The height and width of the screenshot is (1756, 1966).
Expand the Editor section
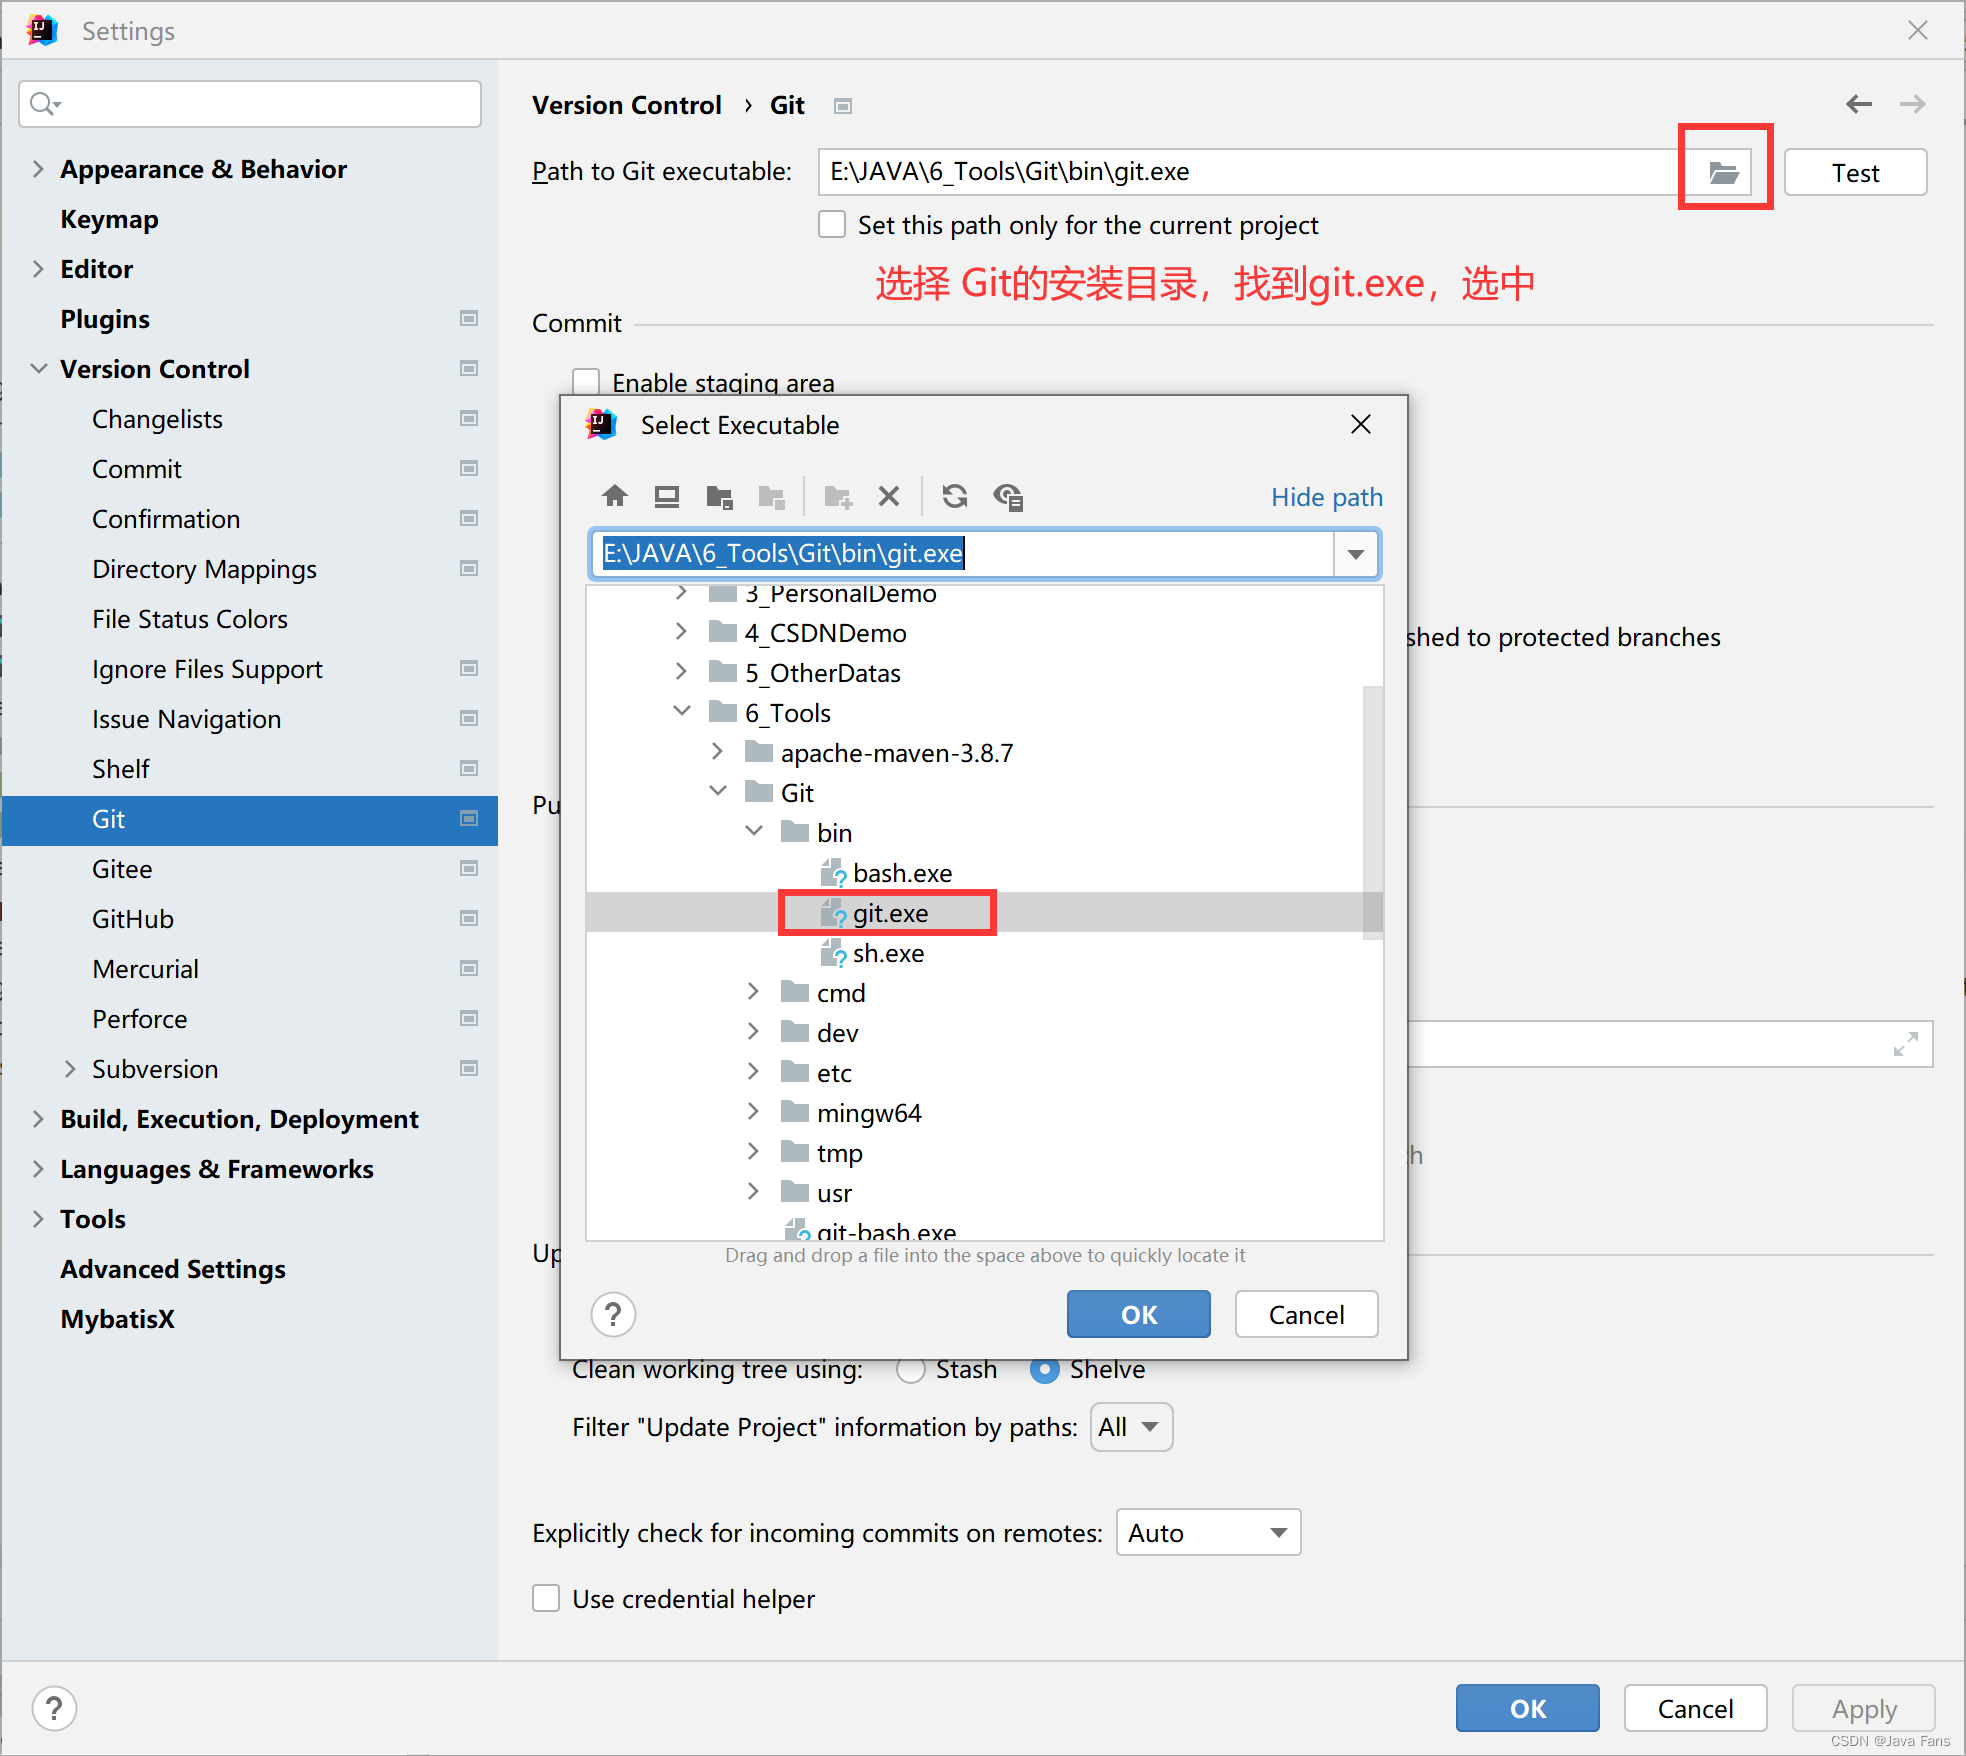pos(38,269)
